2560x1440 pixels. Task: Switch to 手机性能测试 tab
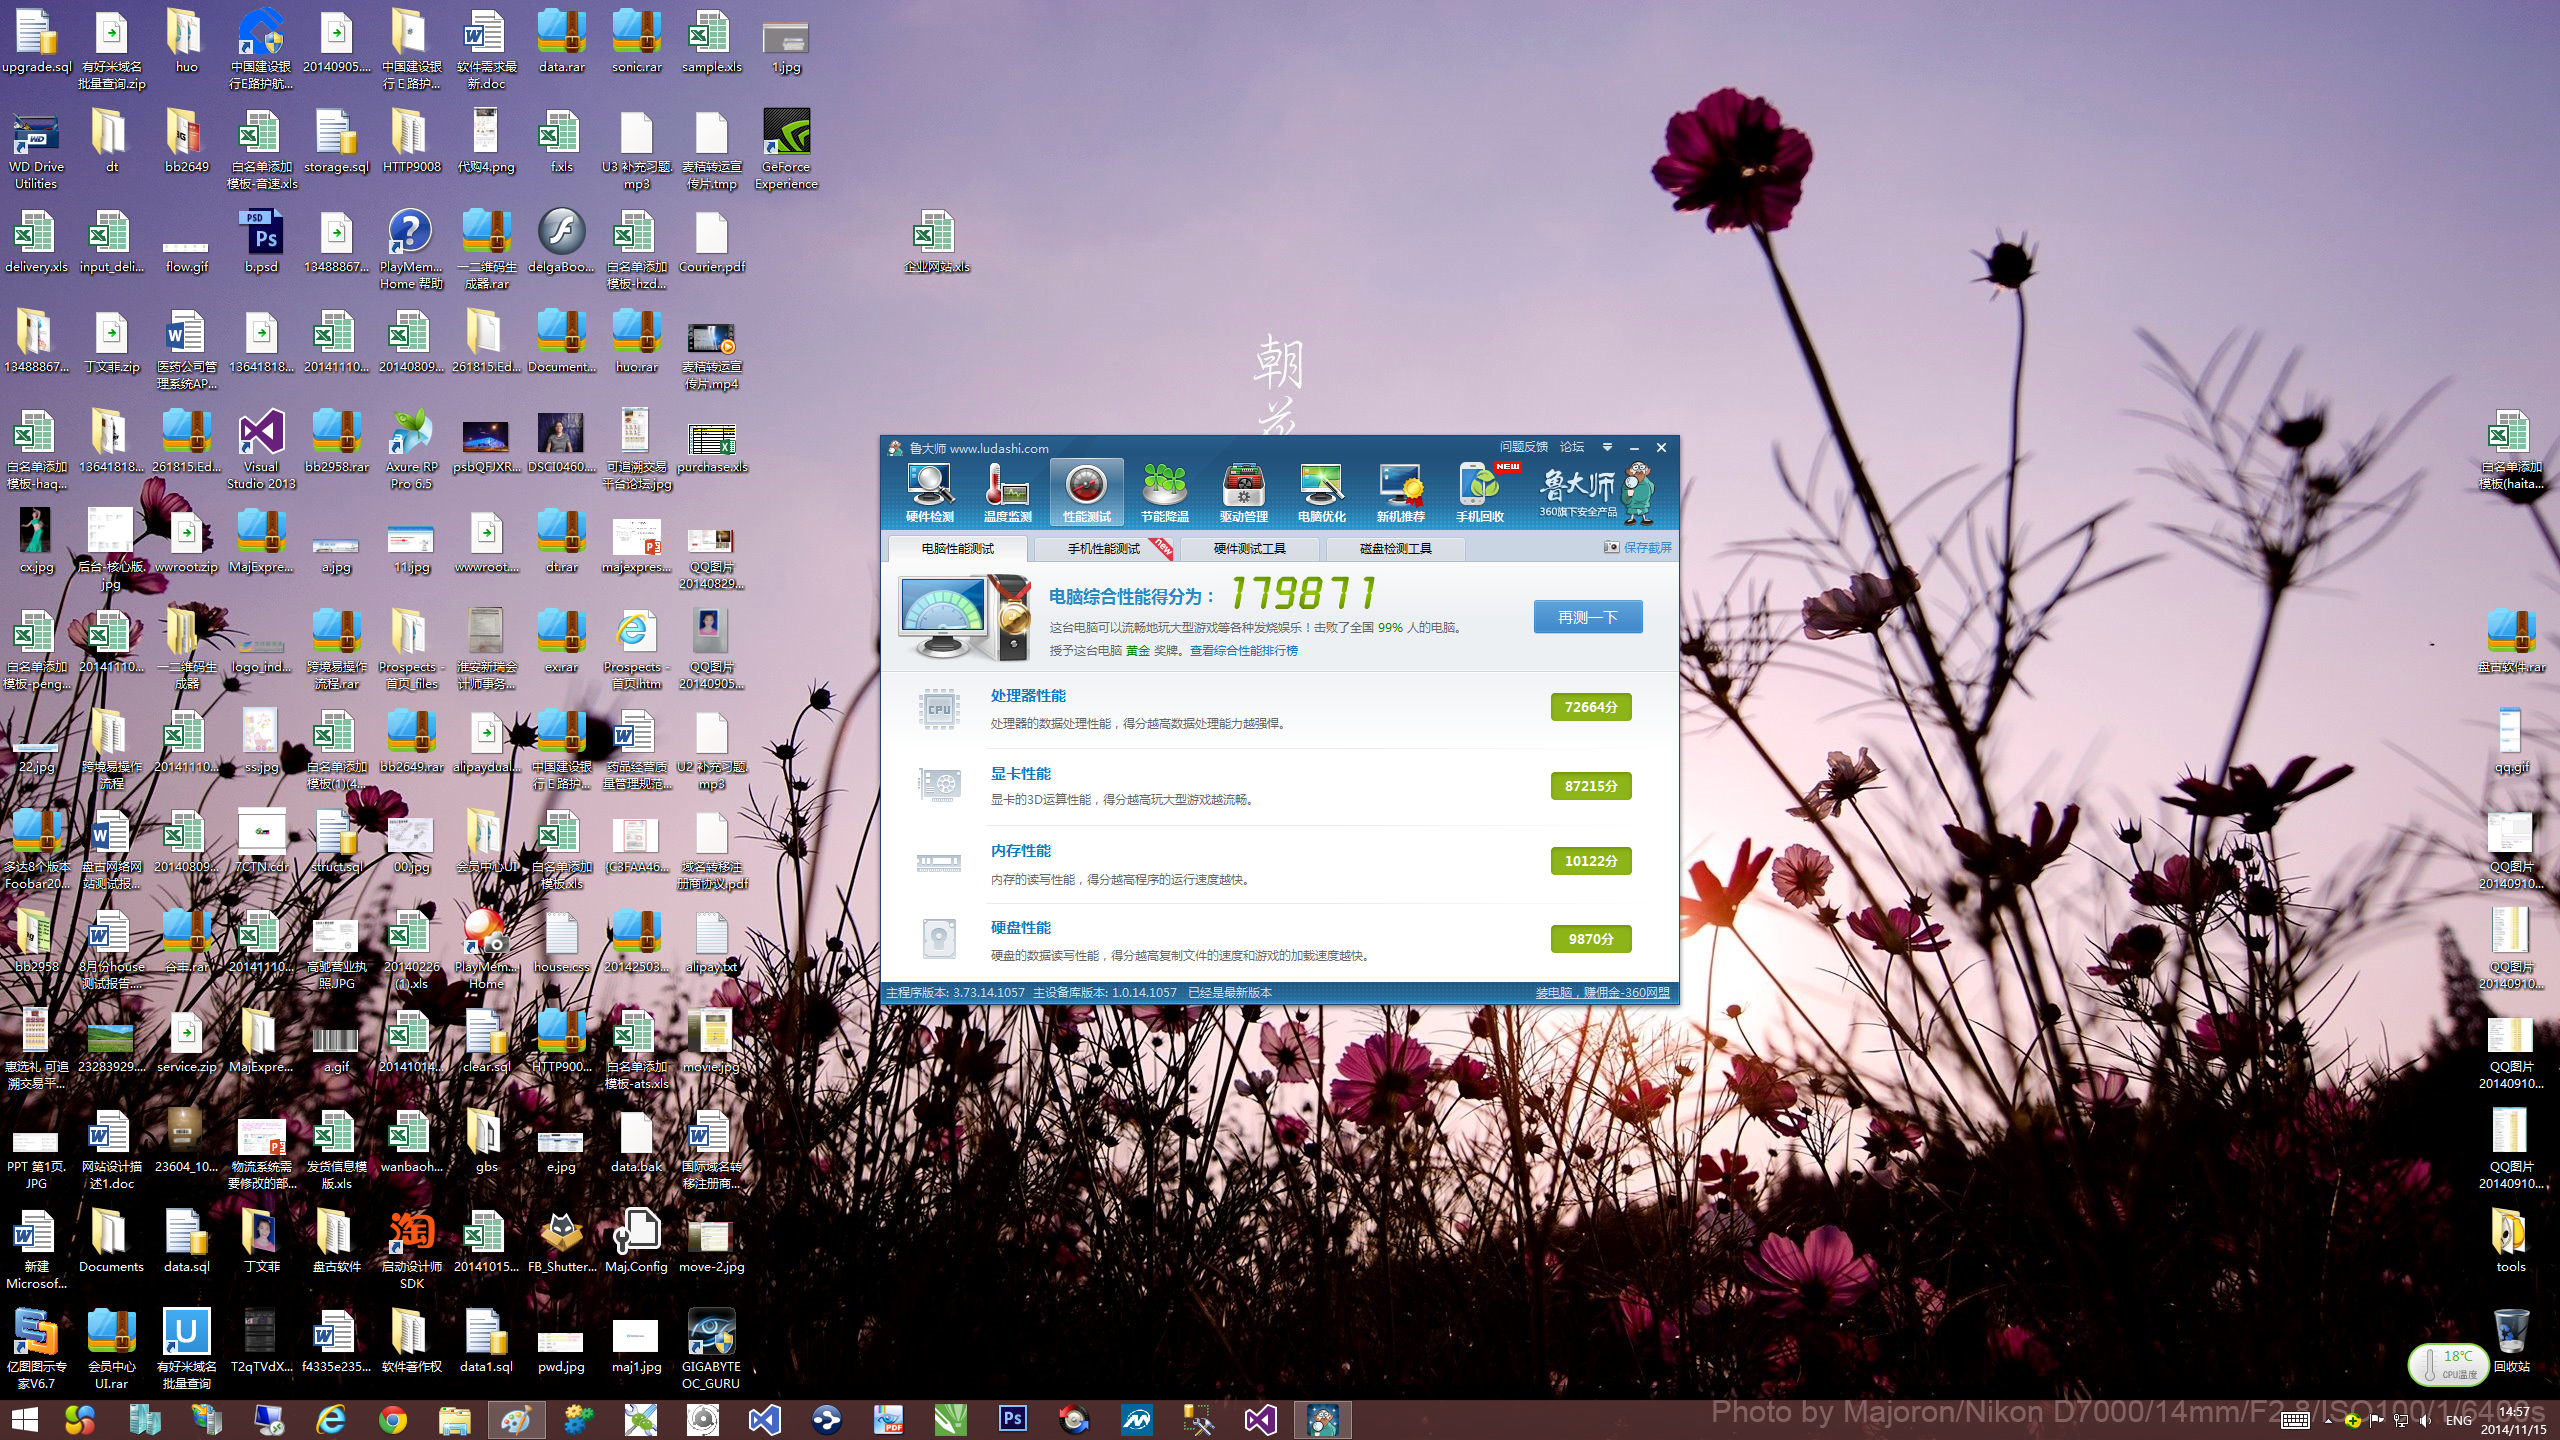click(1103, 548)
